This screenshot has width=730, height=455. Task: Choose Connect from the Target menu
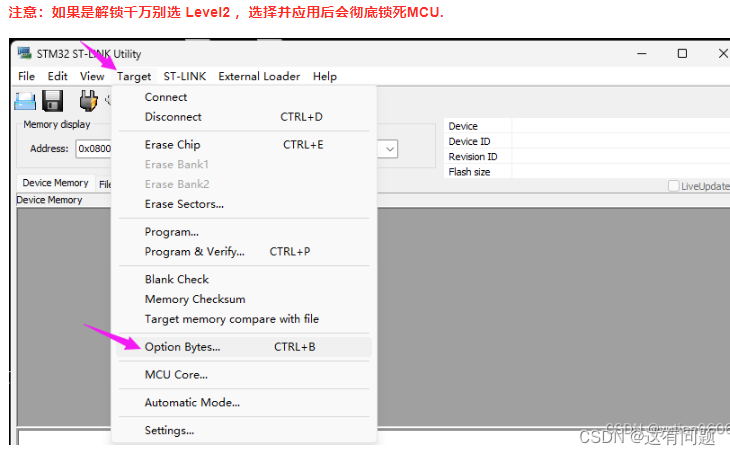[244, 97]
